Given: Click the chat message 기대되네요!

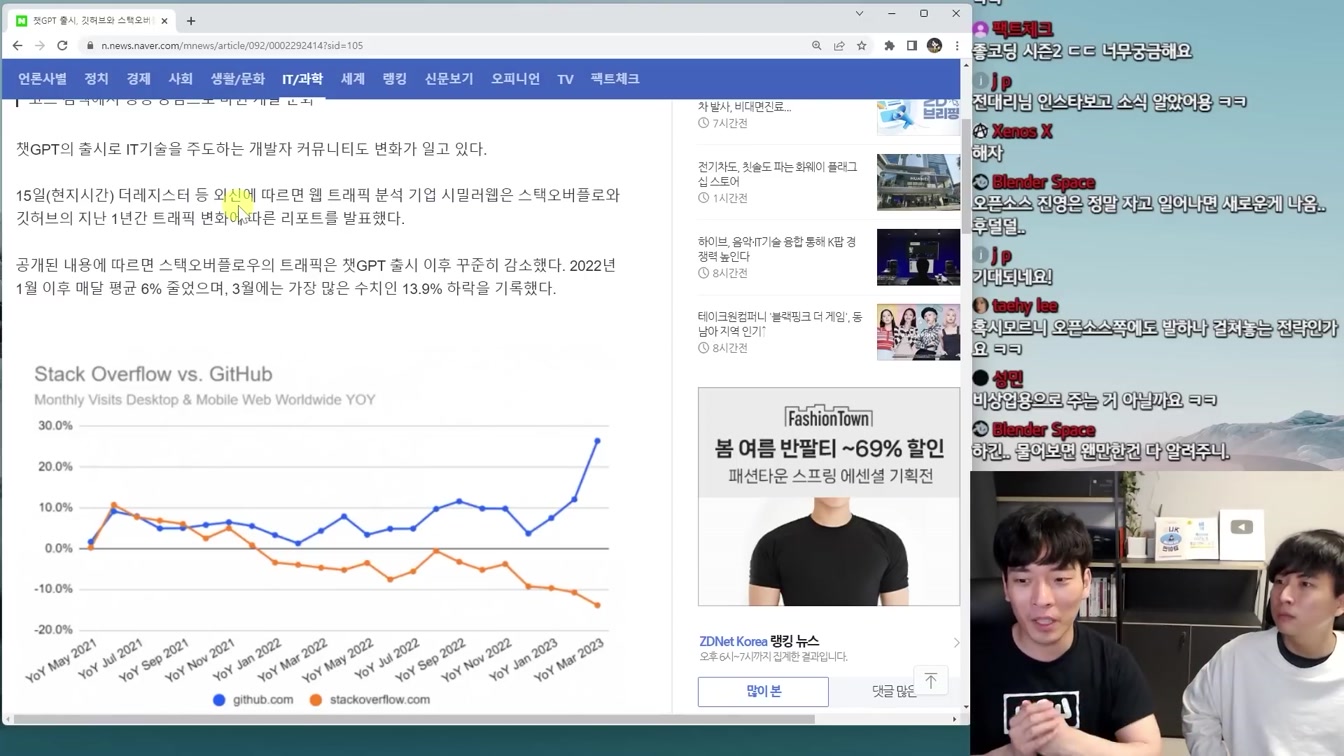Looking at the screenshot, I should pos(1012,277).
